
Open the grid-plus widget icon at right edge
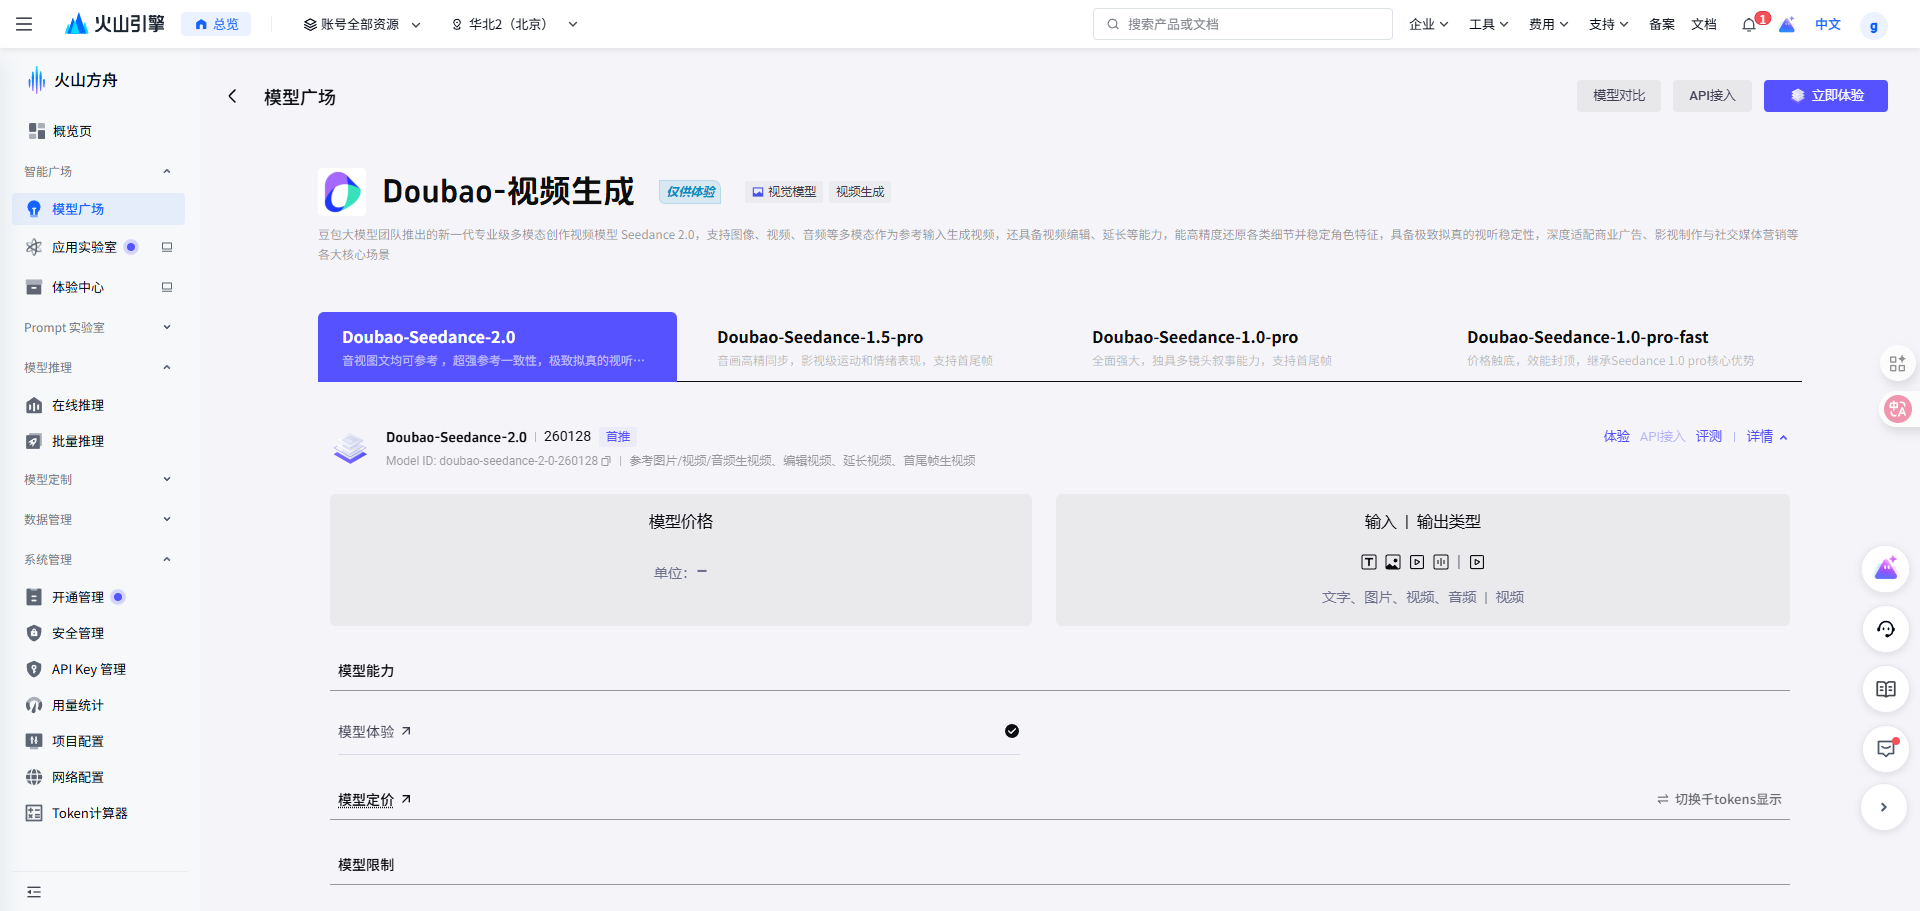1897,364
